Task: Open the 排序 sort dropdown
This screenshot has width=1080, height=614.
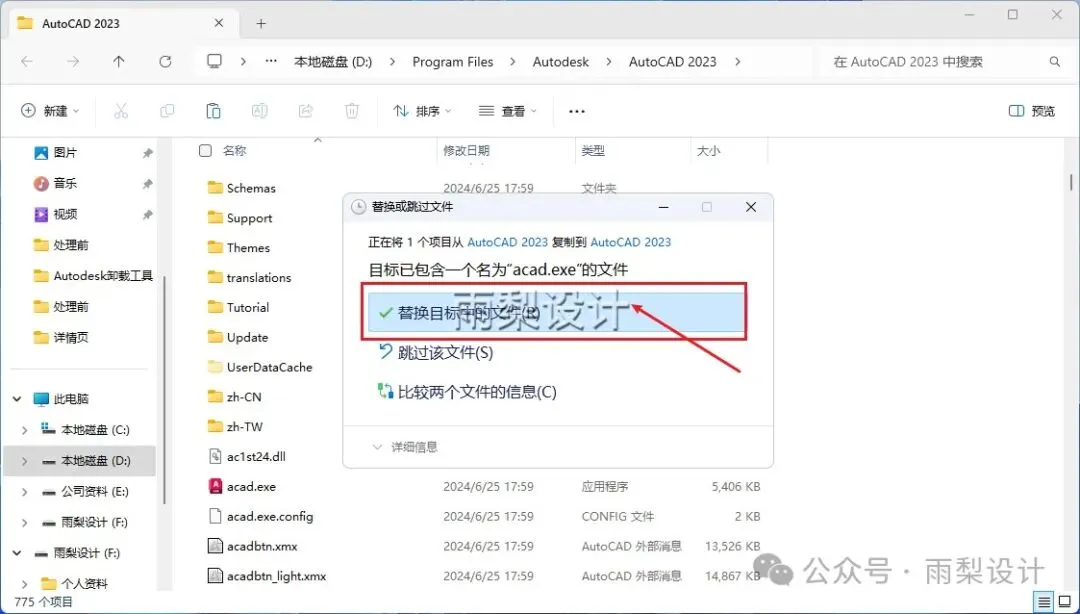Action: (422, 111)
